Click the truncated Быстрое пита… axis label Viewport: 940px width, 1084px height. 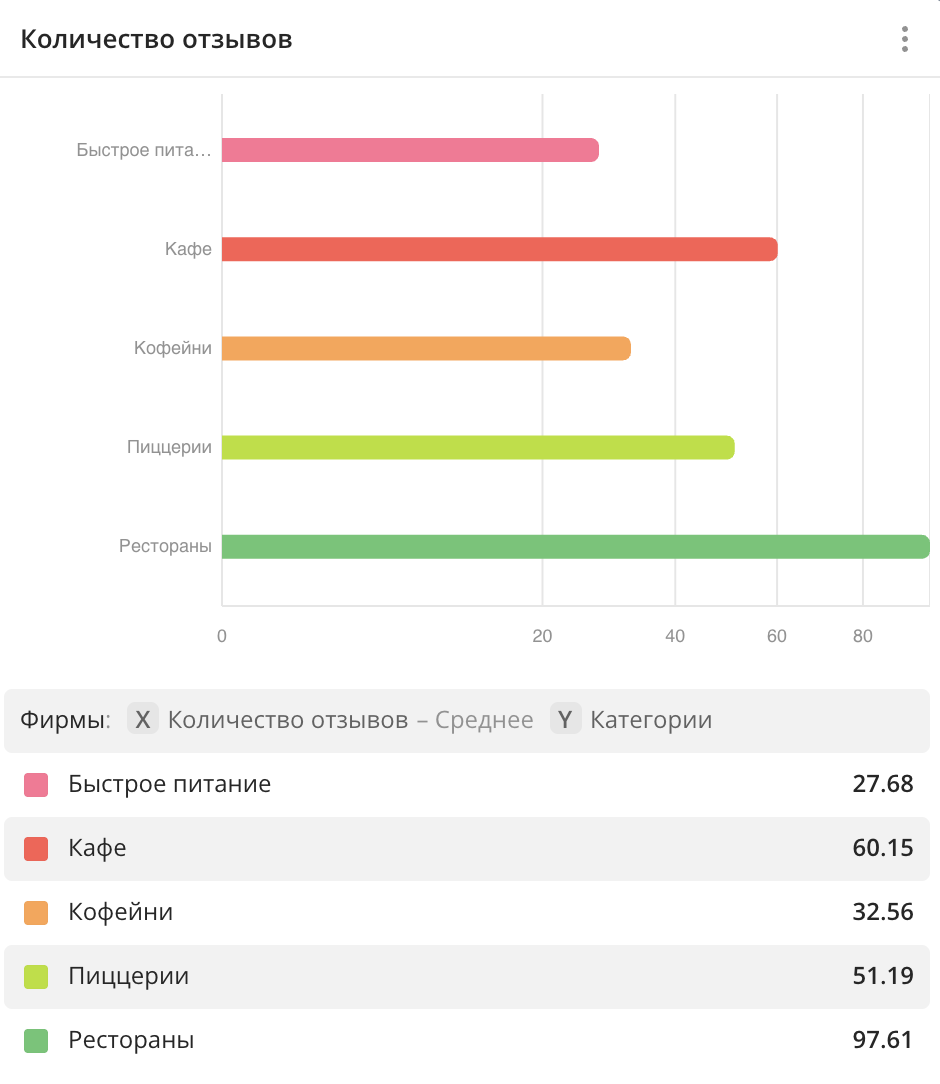coord(144,151)
